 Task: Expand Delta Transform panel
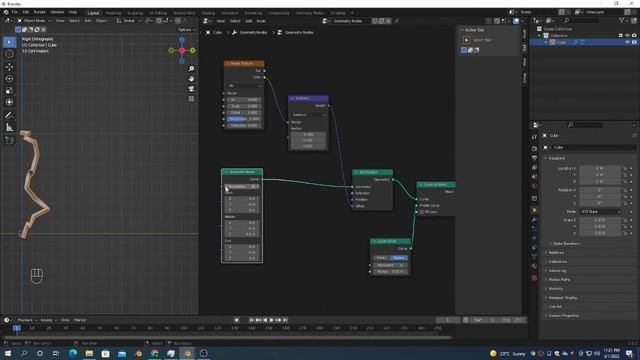565,244
